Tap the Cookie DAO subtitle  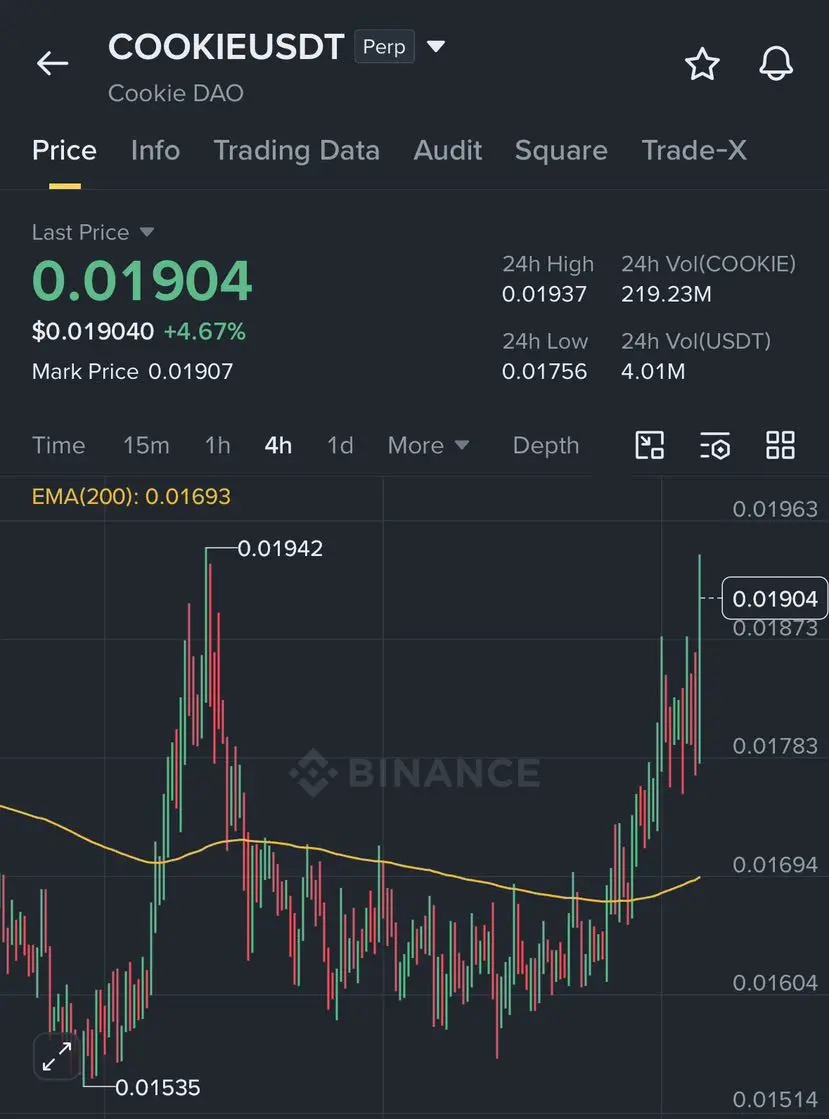(x=176, y=93)
